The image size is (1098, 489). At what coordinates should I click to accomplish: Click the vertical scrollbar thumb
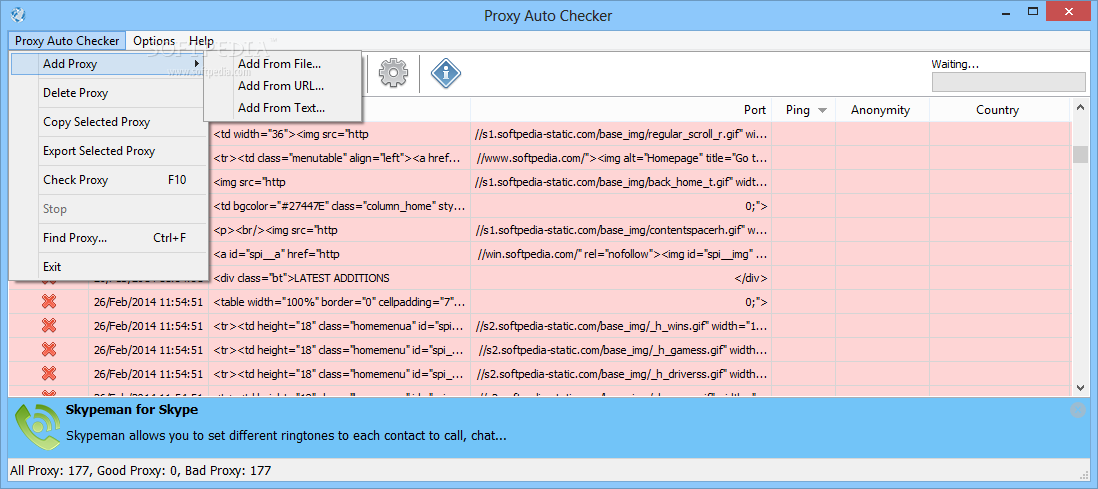click(1080, 153)
